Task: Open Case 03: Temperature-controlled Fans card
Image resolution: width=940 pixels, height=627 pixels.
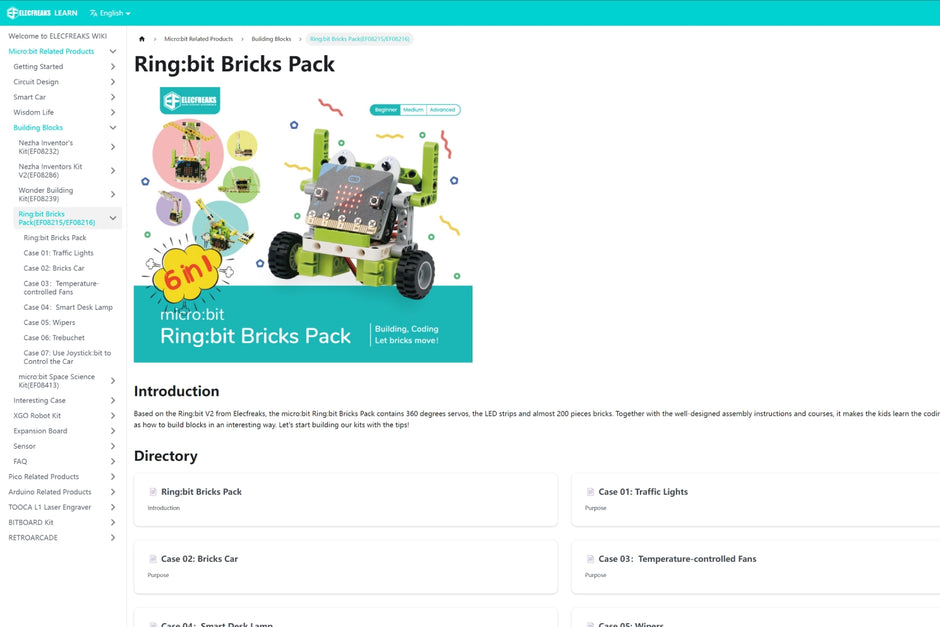Action: tap(755, 567)
